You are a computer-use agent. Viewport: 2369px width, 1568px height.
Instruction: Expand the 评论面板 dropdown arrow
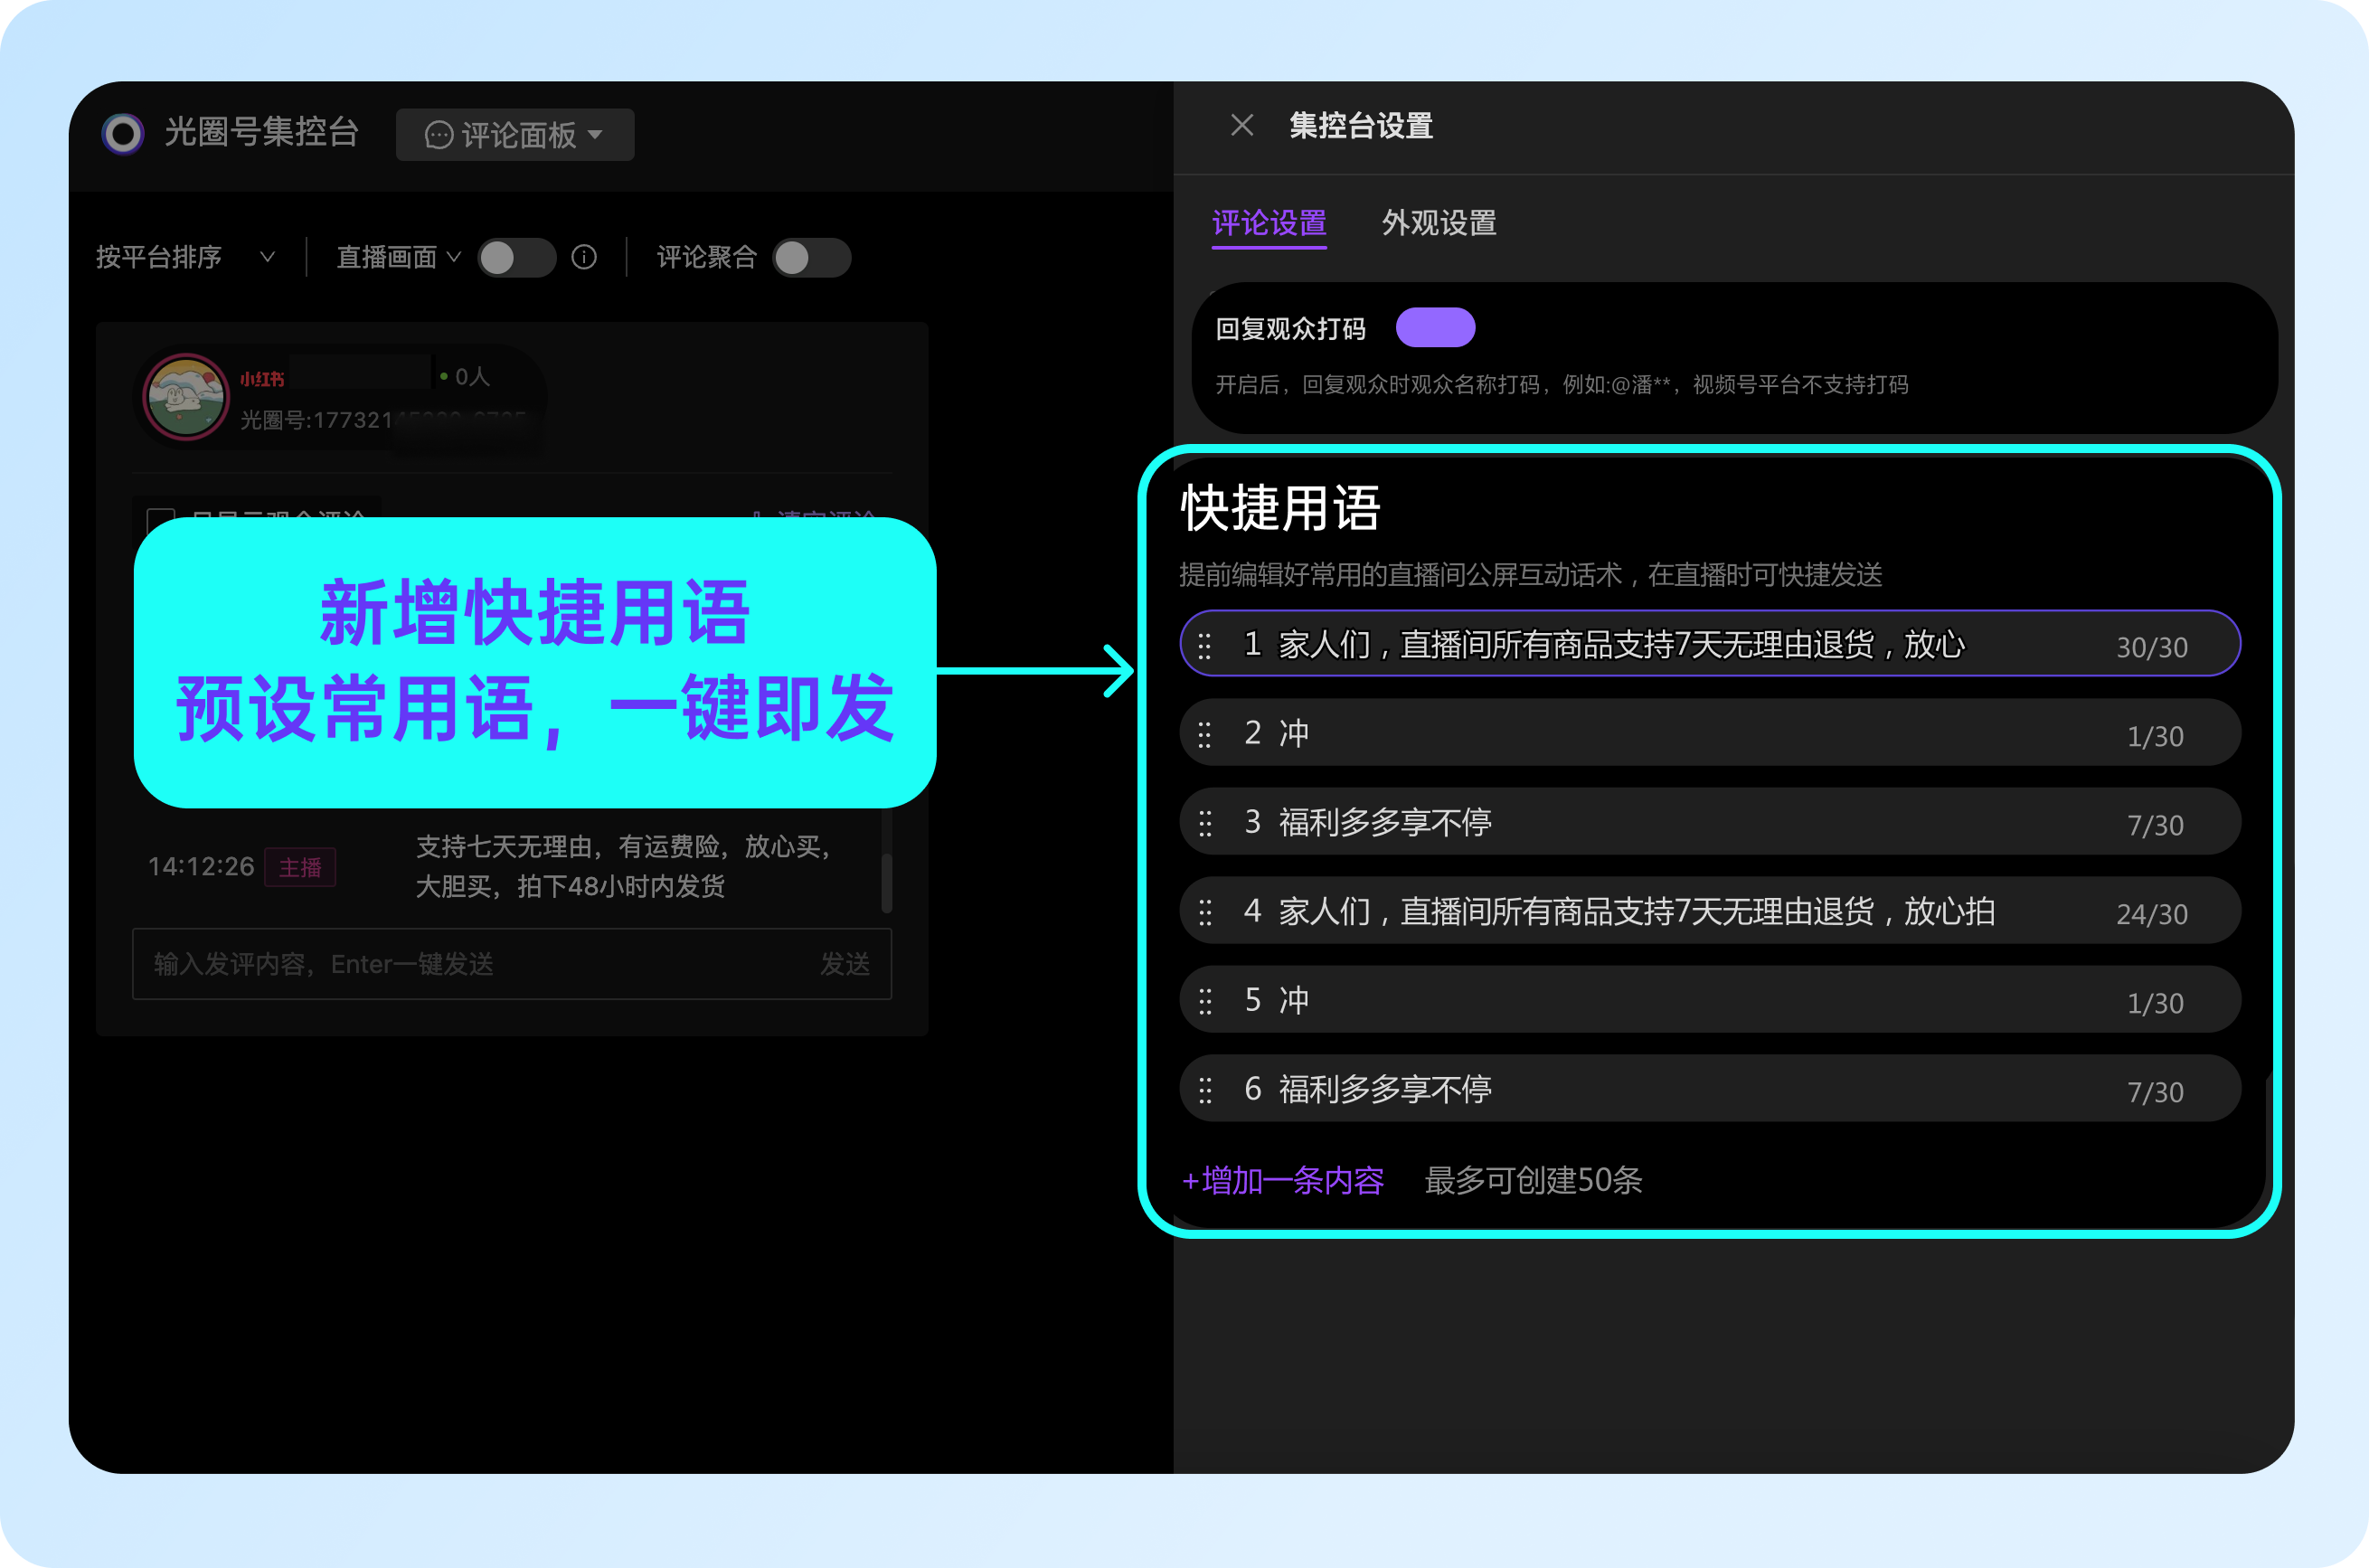point(598,134)
